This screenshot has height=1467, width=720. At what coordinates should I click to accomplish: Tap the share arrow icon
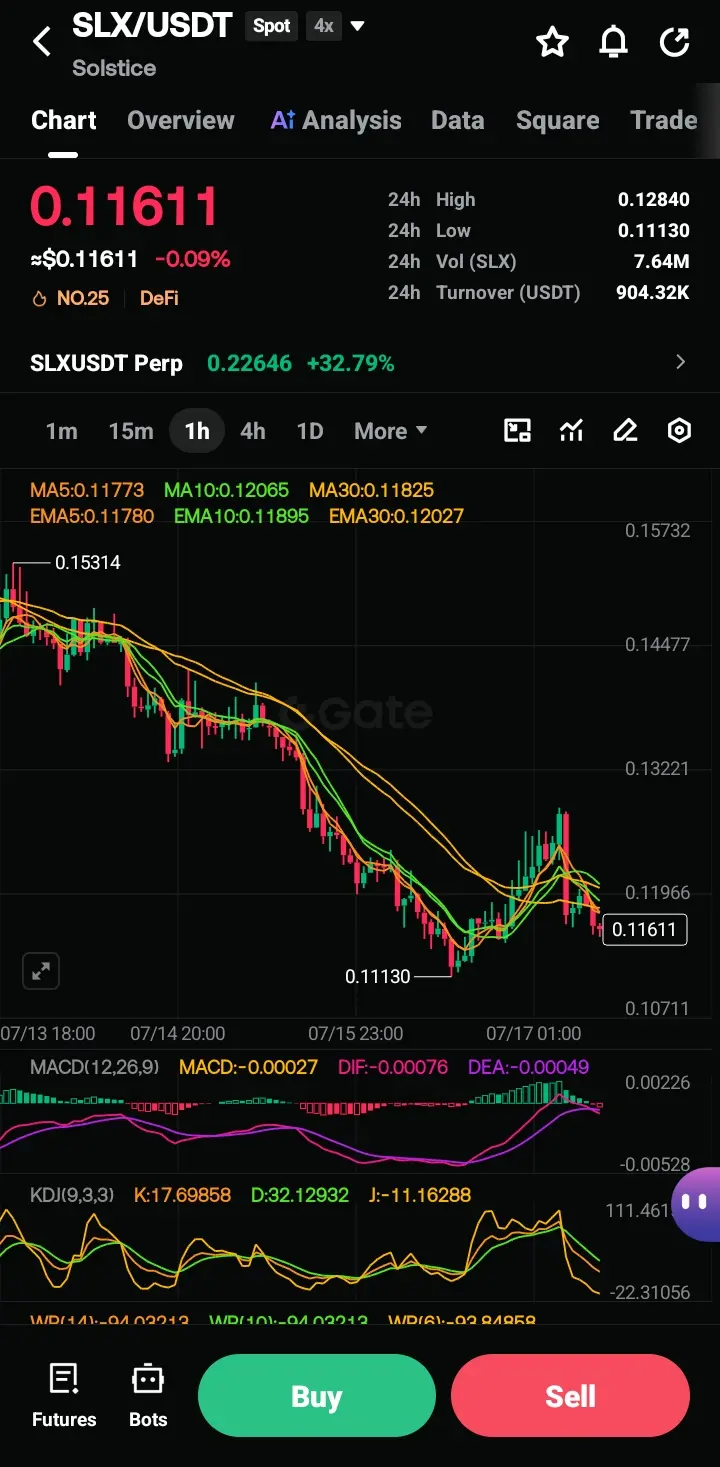pyautogui.click(x=675, y=42)
